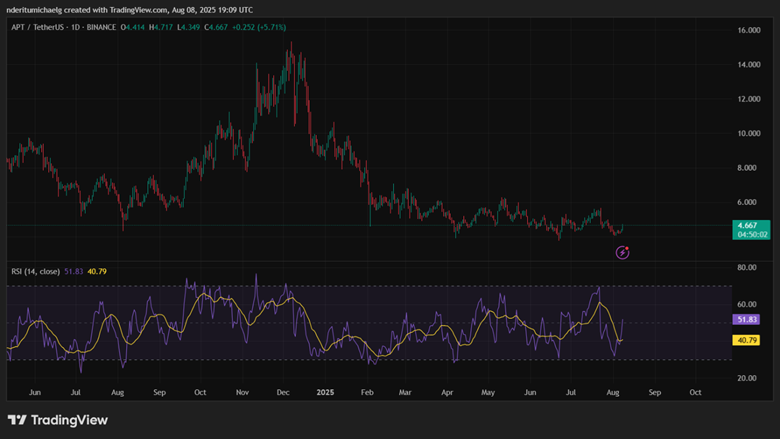Click the purple lightning bolt event icon

pyautogui.click(x=622, y=252)
